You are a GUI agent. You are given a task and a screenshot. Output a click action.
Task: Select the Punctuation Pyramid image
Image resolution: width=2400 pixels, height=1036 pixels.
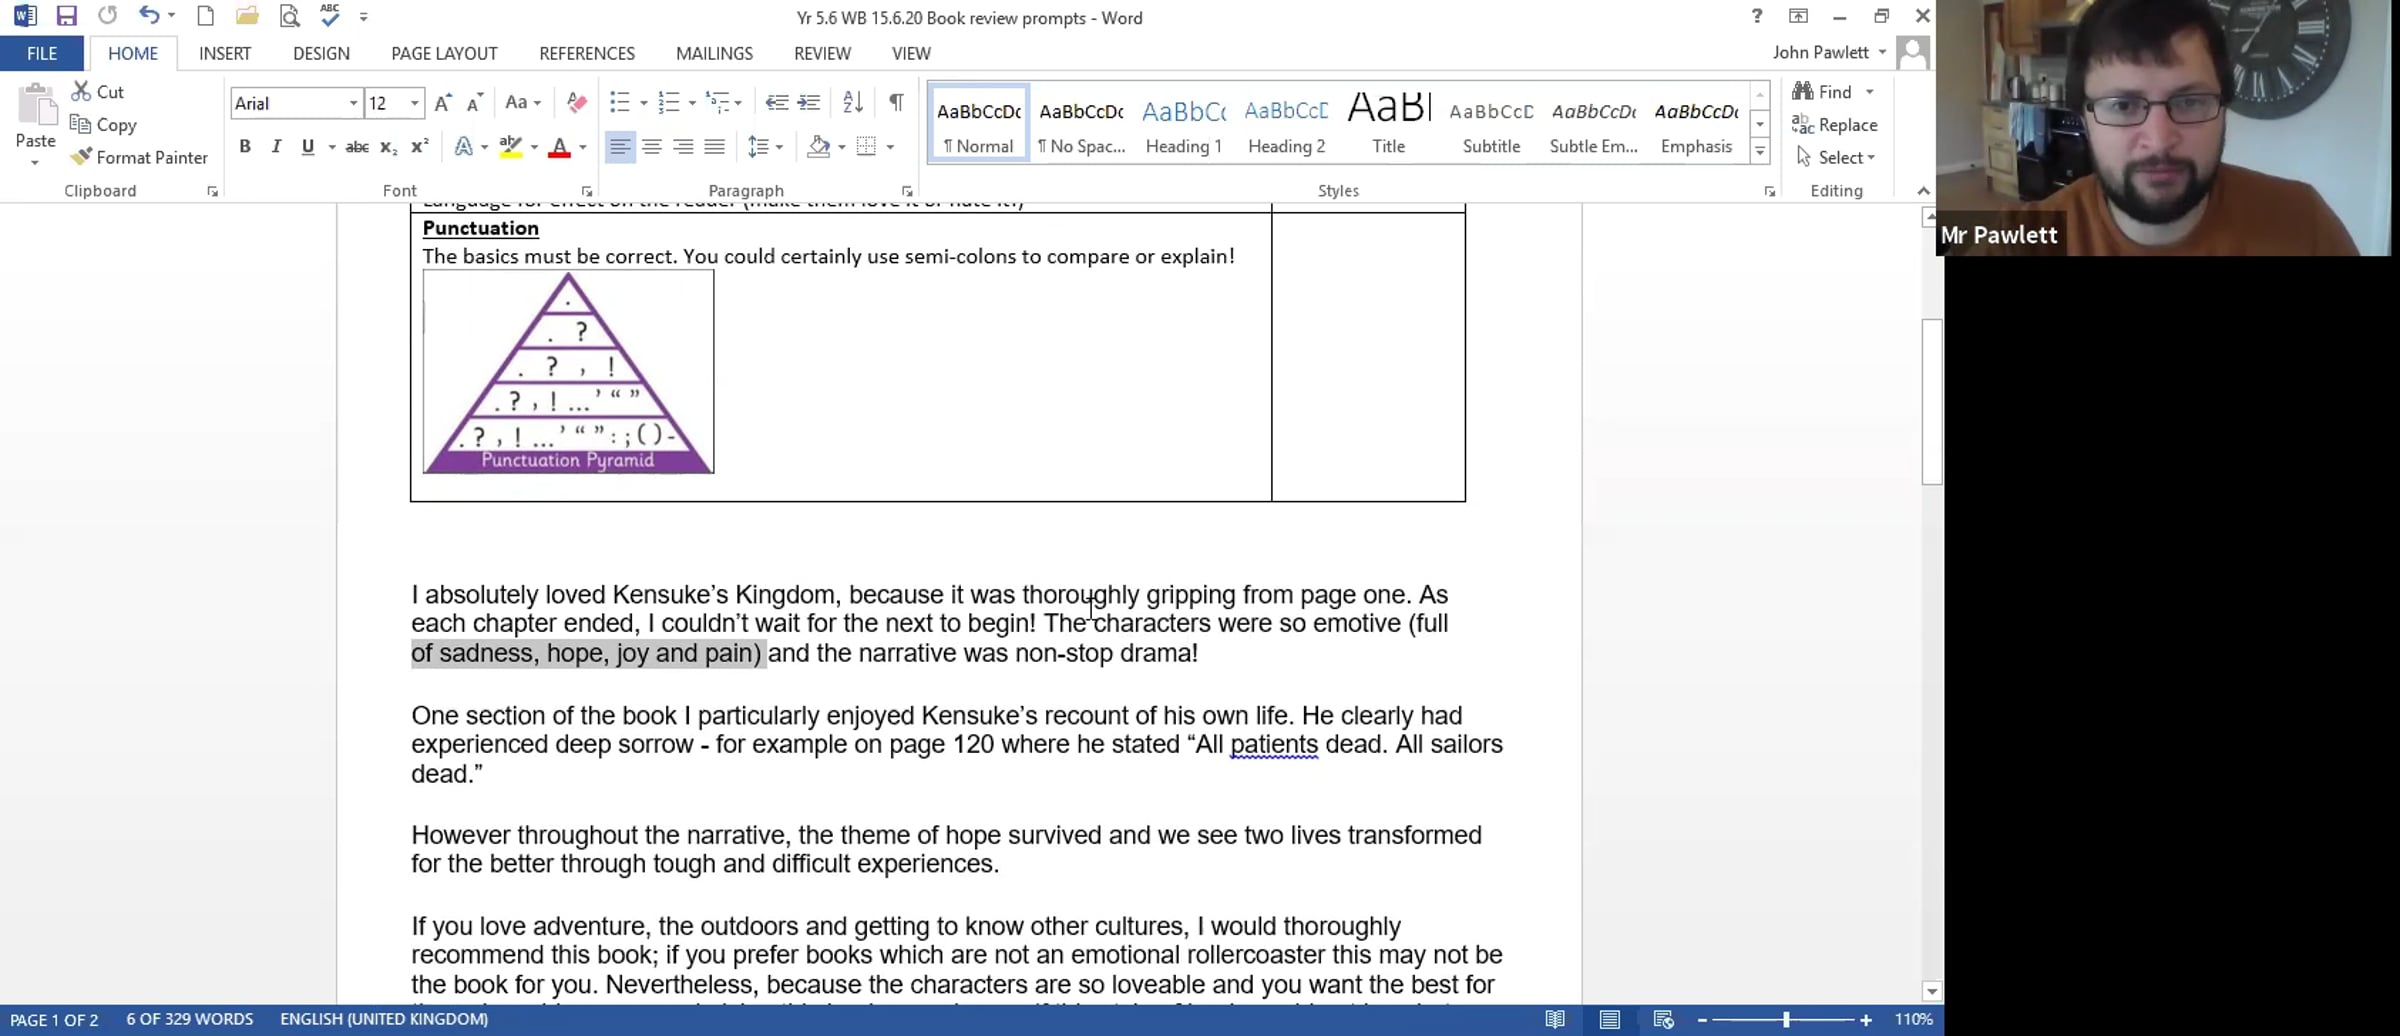pos(568,372)
